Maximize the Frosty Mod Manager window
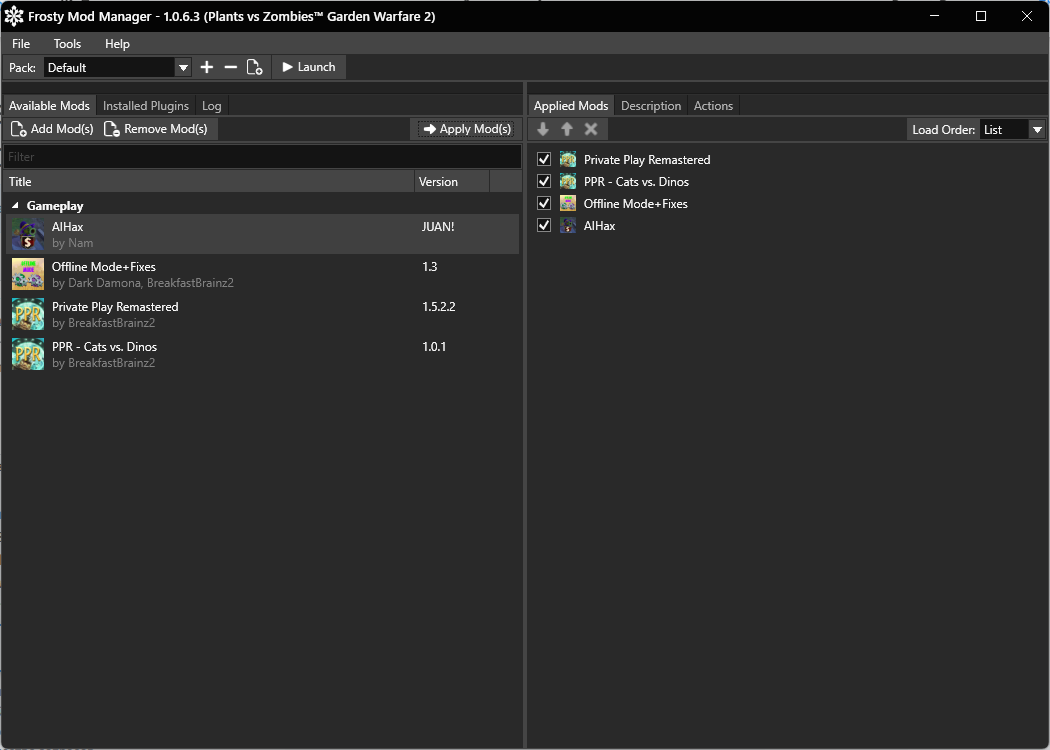The height and width of the screenshot is (750, 1050). [981, 16]
